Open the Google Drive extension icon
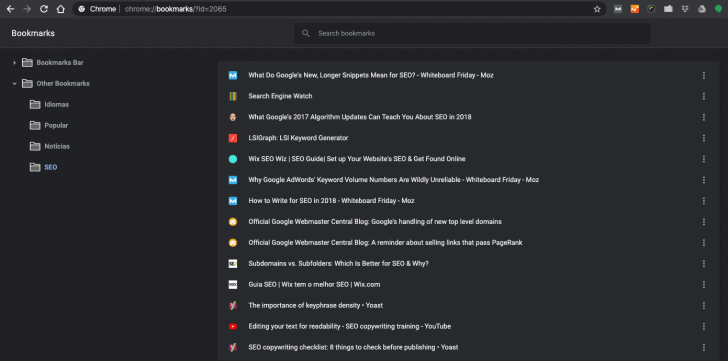728x361 pixels. pos(702,9)
